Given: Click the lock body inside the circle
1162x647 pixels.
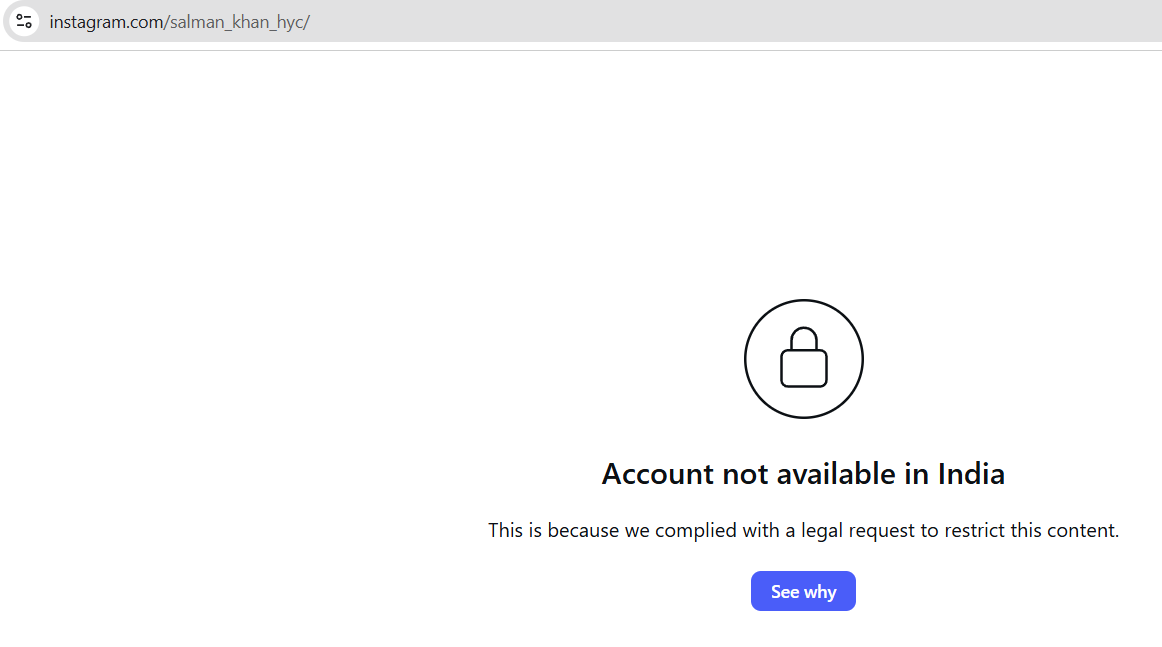Looking at the screenshot, I should 803,368.
